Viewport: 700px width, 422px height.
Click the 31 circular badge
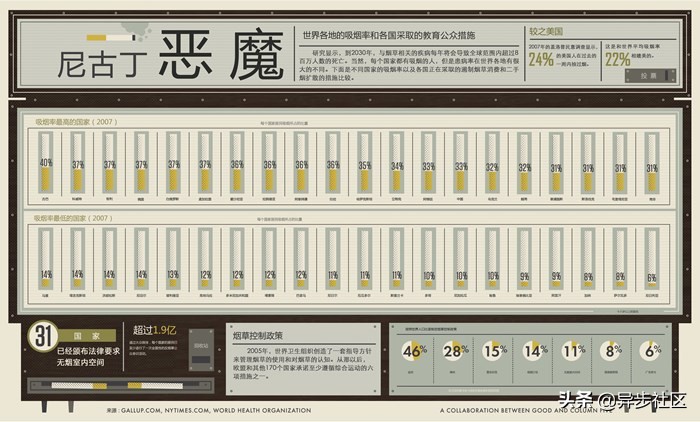coord(43,336)
